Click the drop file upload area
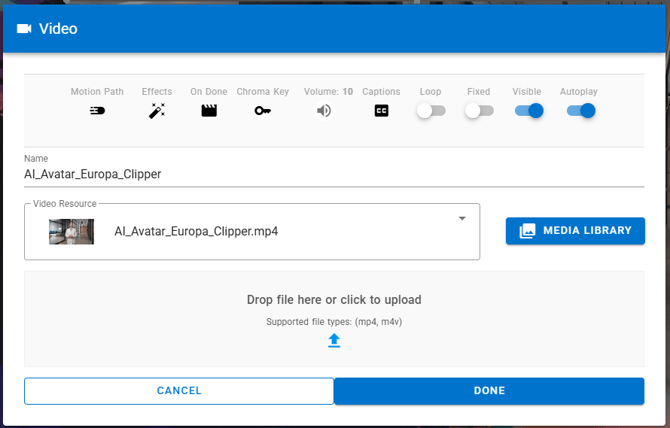This screenshot has height=428, width=670. [x=334, y=300]
